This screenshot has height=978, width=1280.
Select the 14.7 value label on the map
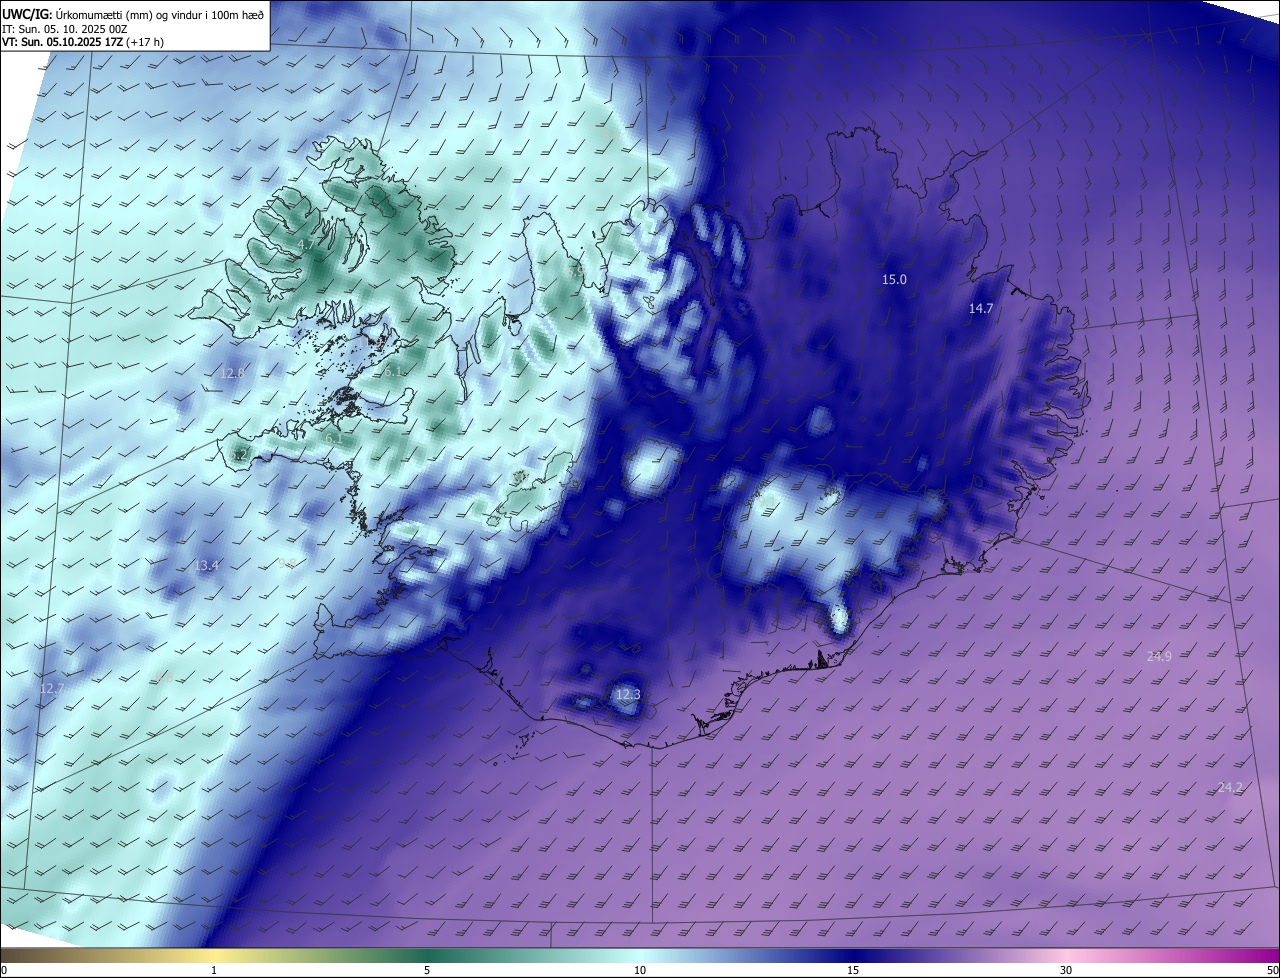click(981, 309)
